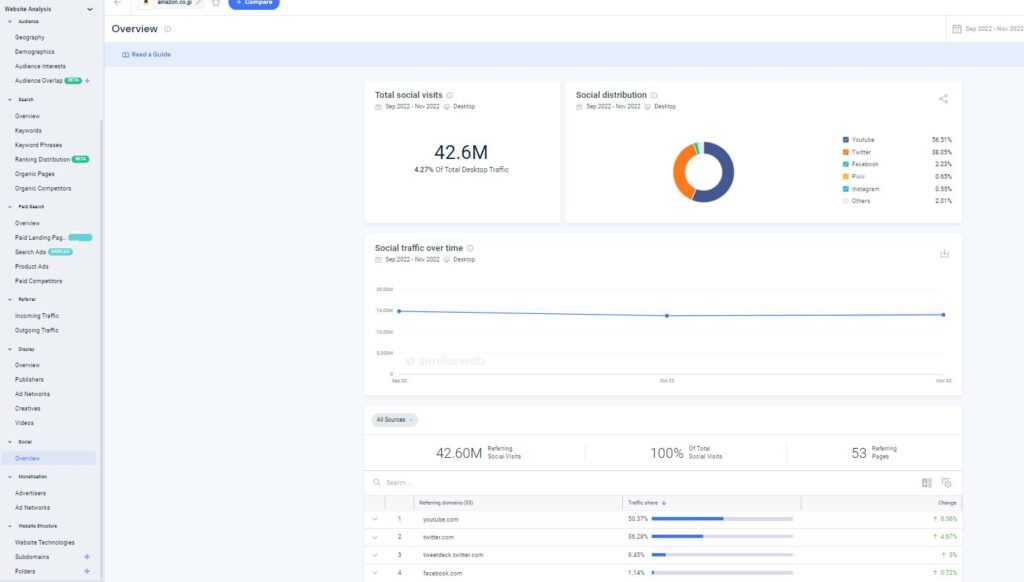Open Organic Competitors in the sidebar
1024x582 pixels.
pos(43,188)
